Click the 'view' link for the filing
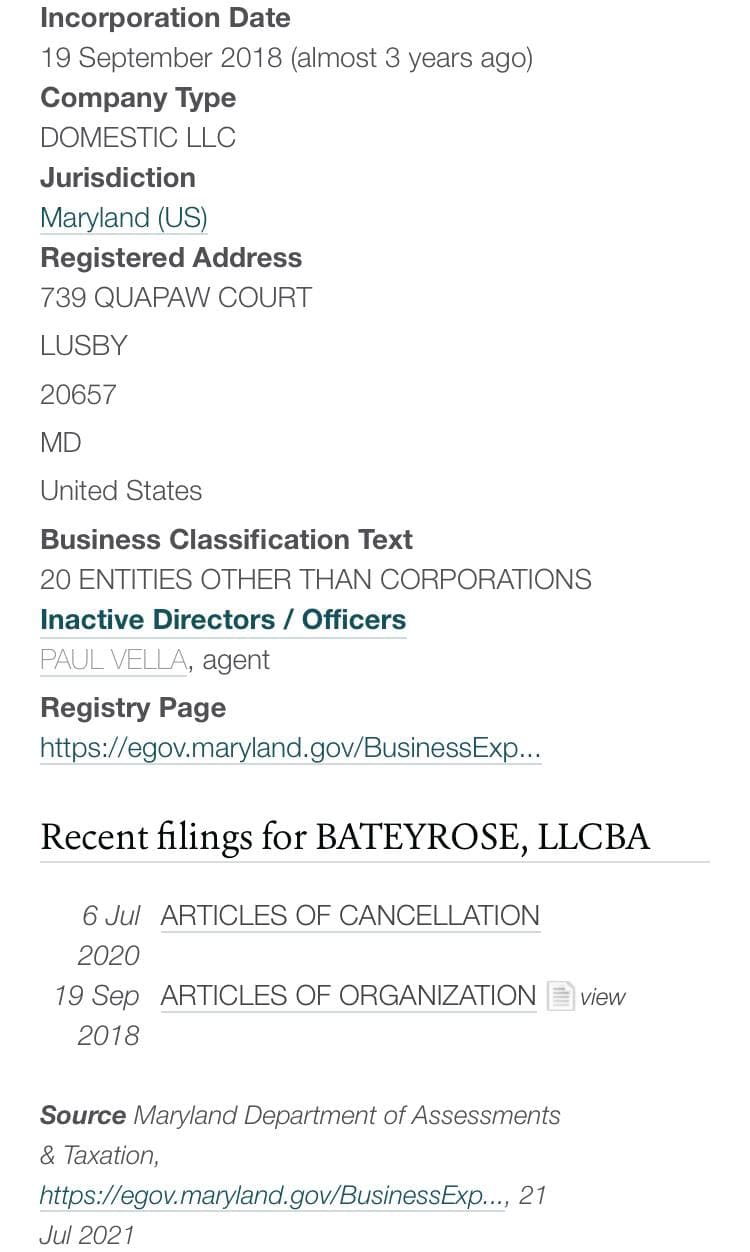 tap(603, 997)
